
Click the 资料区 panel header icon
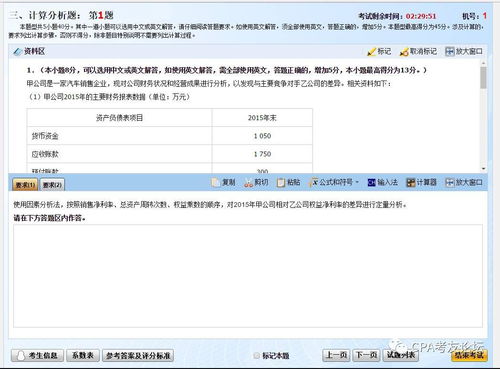tap(17, 52)
